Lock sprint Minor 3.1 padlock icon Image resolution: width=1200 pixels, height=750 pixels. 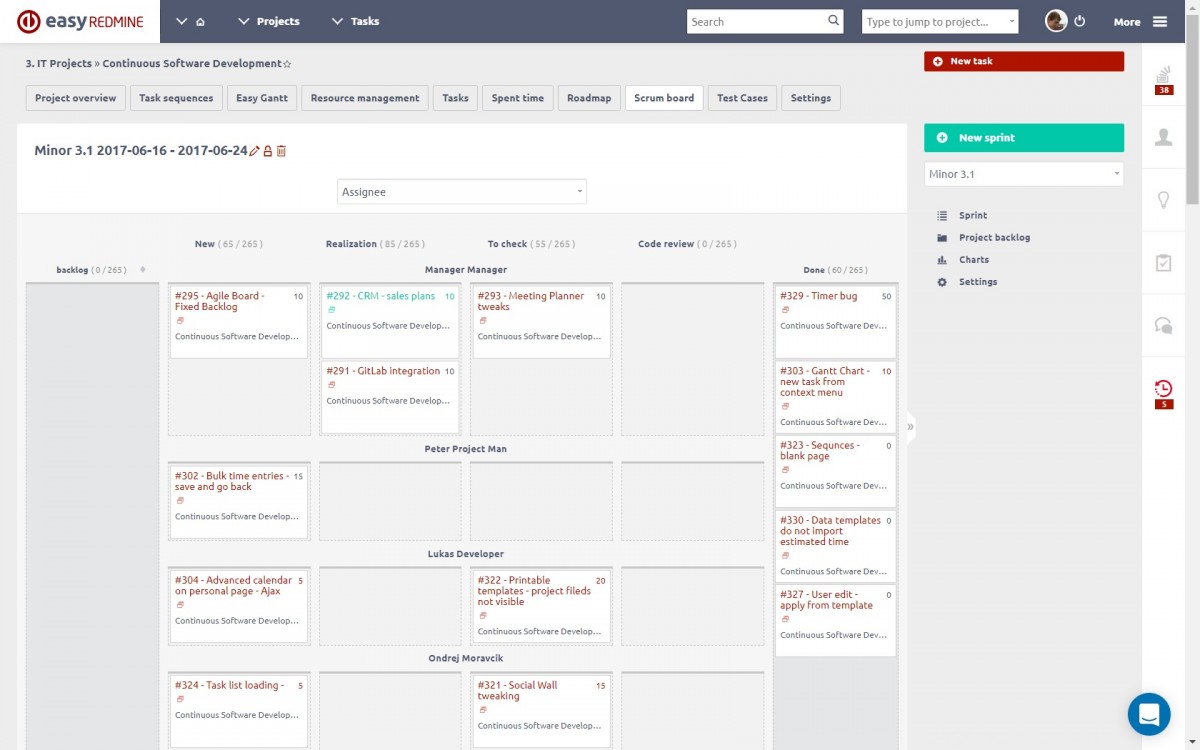pos(268,151)
